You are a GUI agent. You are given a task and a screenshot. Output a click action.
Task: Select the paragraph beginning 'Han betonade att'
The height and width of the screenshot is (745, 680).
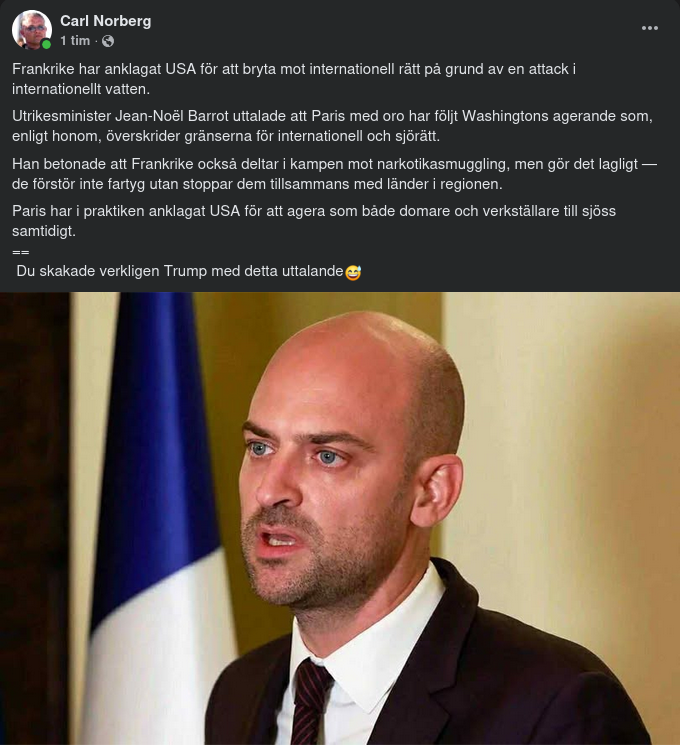pyautogui.click(x=334, y=174)
